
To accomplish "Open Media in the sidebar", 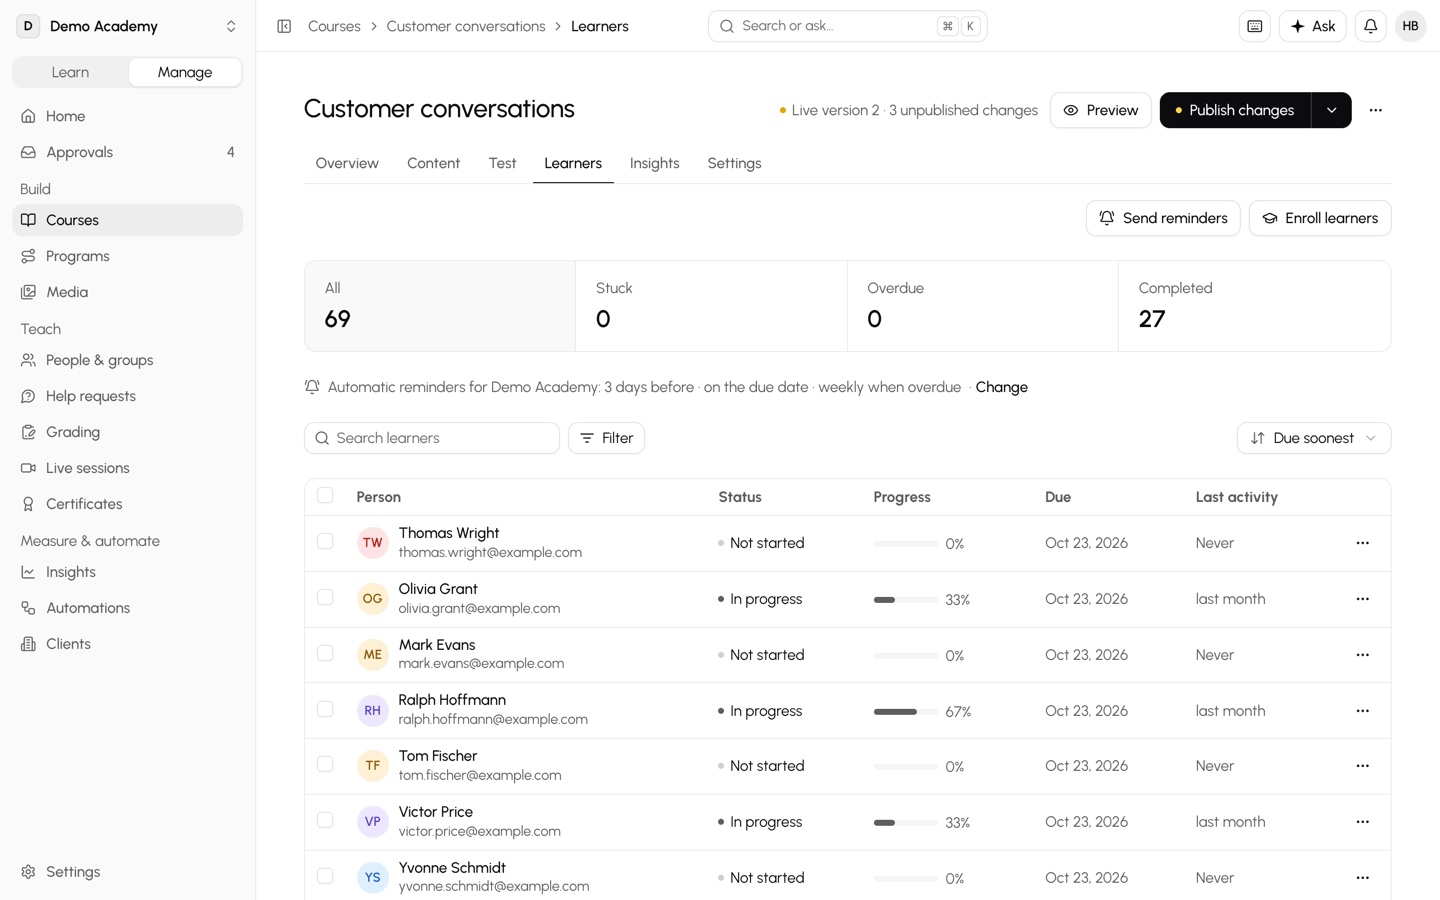I will point(128,292).
